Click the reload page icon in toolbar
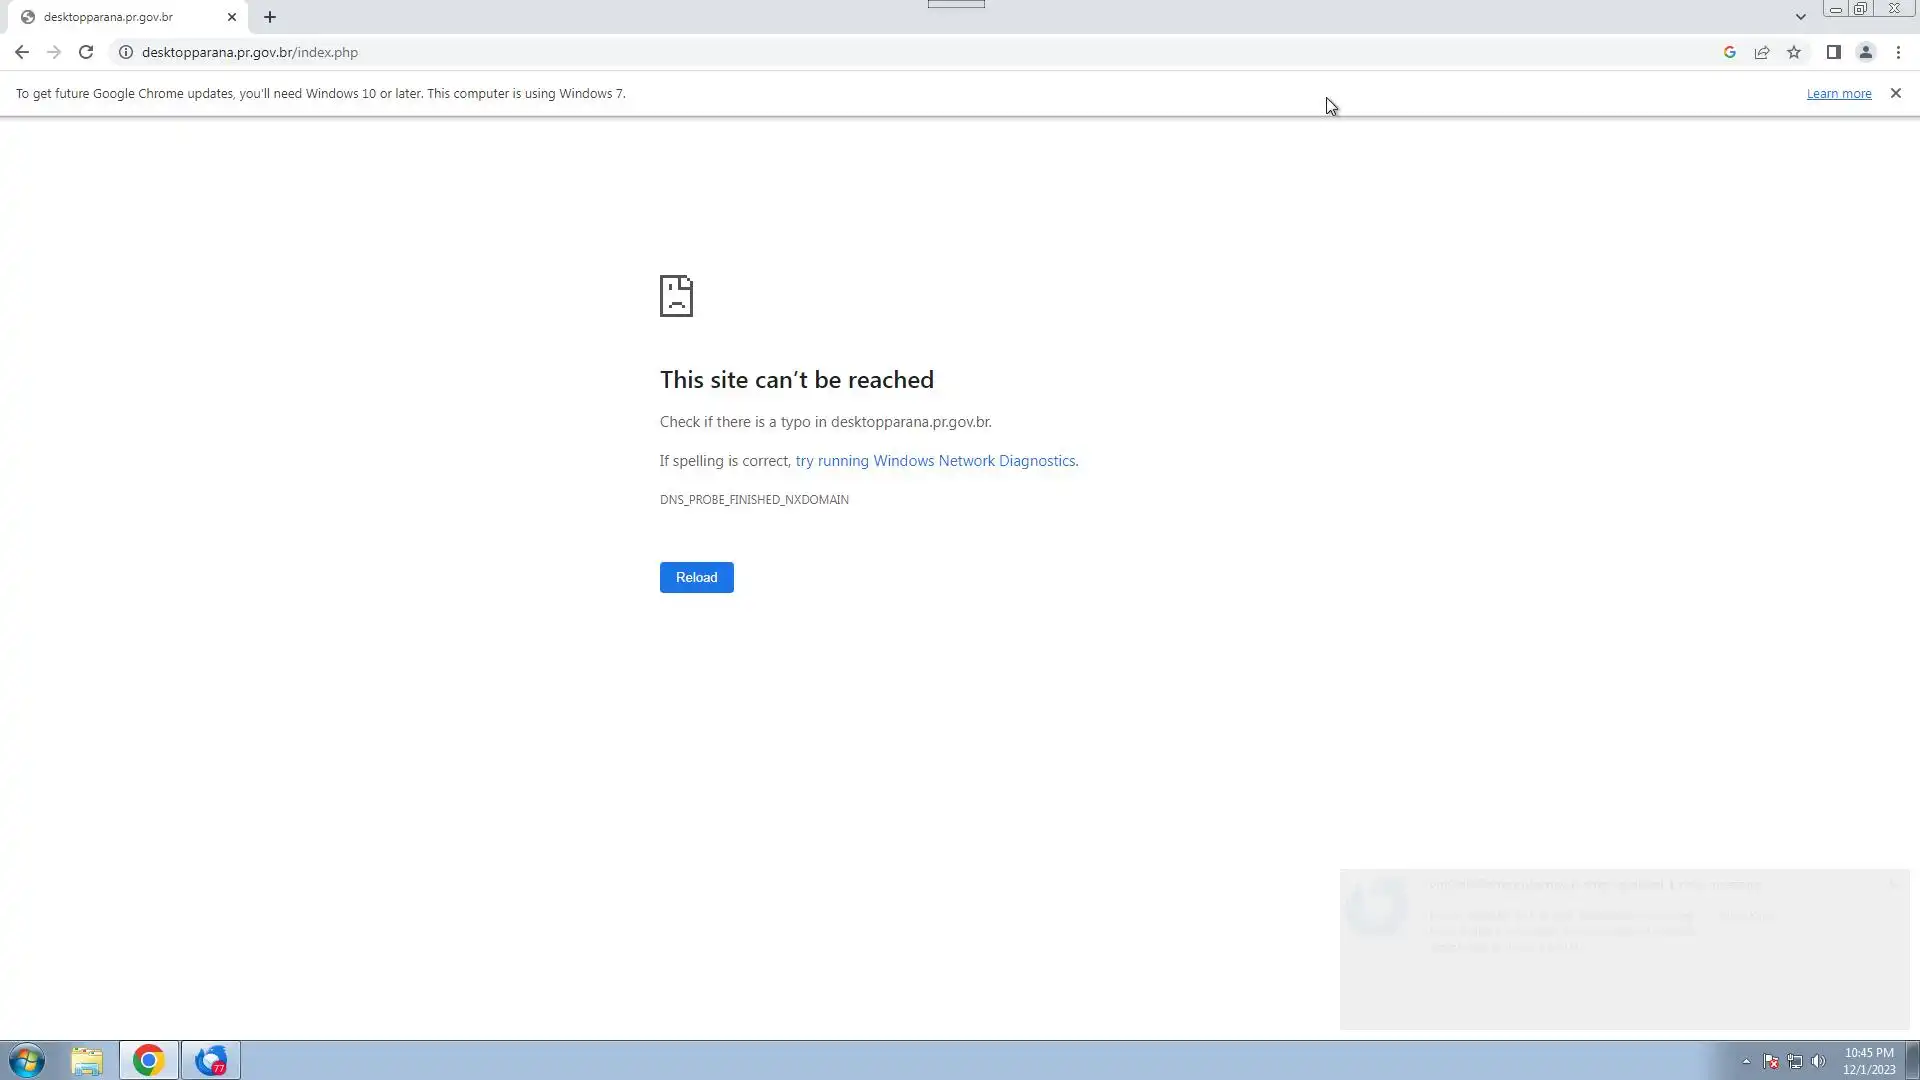This screenshot has width=1920, height=1080. pos(86,52)
